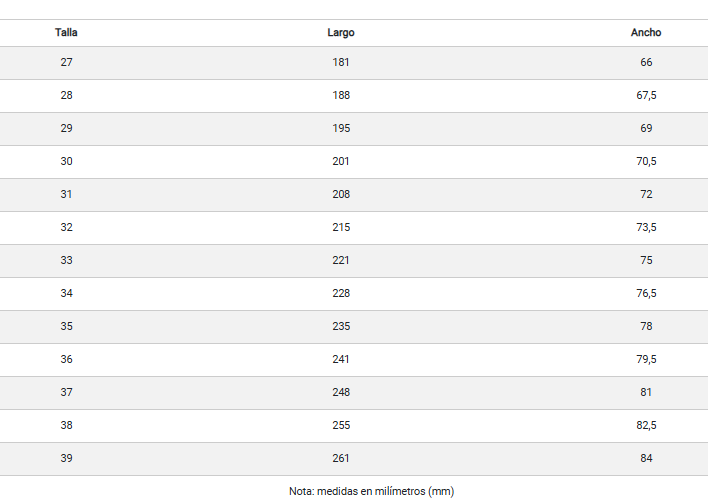Click the Talla column header
The image size is (708, 502).
point(66,33)
